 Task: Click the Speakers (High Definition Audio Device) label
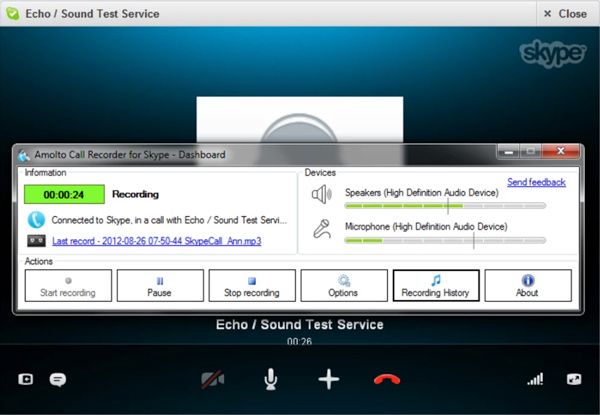[422, 192]
